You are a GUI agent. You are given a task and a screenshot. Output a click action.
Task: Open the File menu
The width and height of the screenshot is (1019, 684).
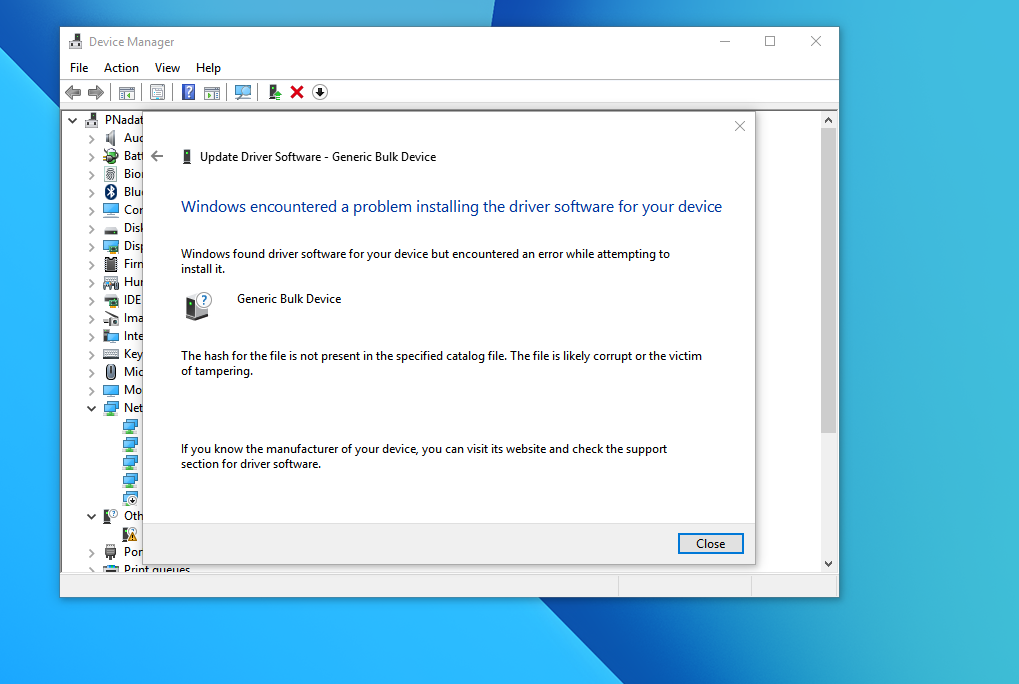(x=79, y=68)
